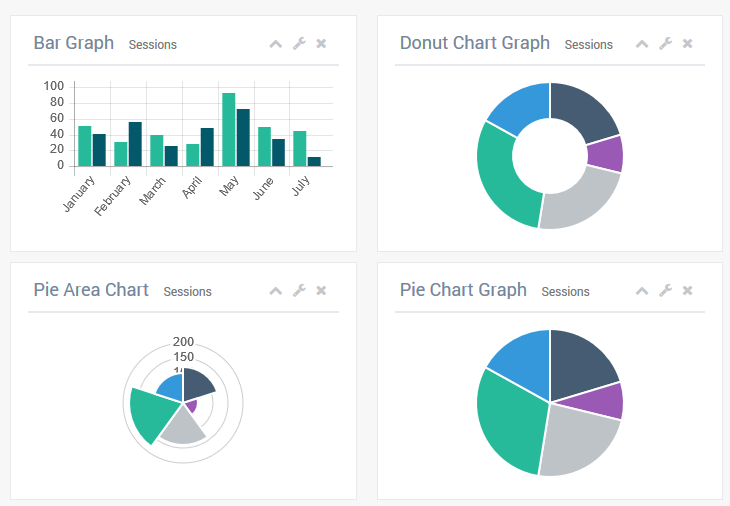Open wrench settings on Donut Chart Graph panel

click(x=665, y=44)
